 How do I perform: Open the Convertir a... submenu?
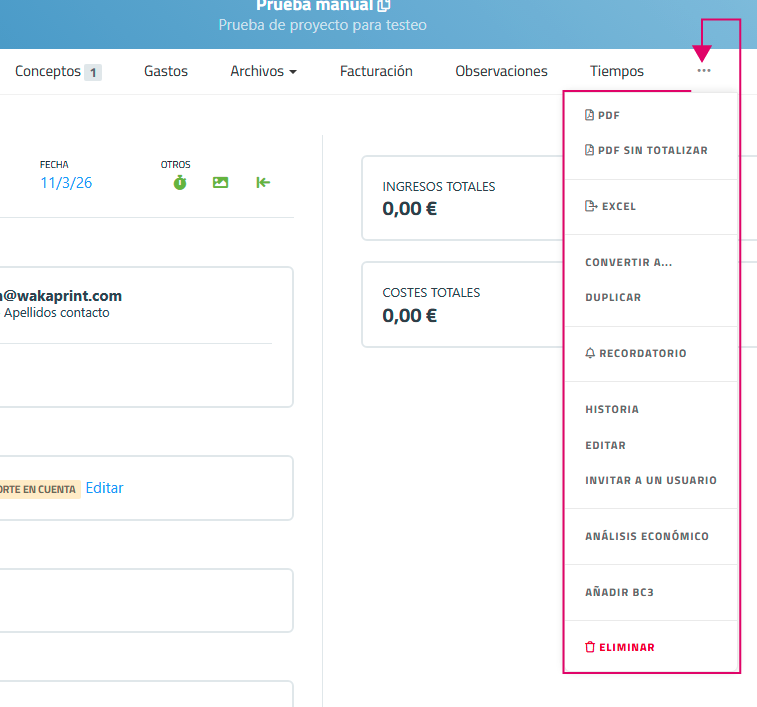pos(628,263)
